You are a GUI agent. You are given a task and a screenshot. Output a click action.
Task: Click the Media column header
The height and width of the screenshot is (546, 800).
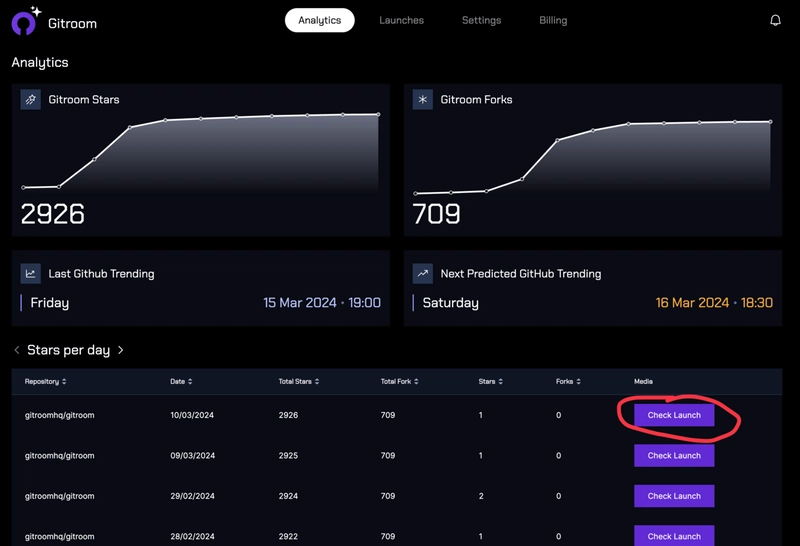(x=643, y=381)
